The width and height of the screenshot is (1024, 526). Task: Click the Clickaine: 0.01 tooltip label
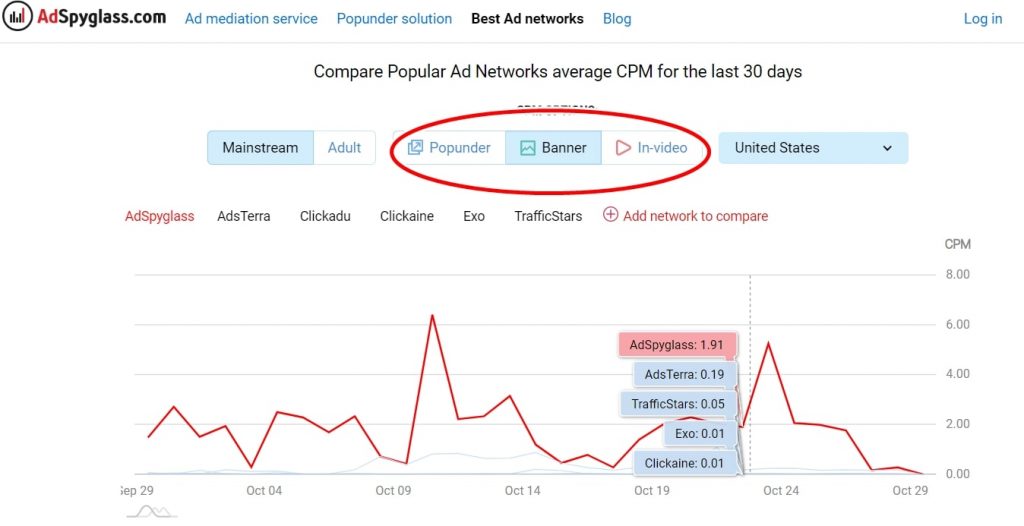coord(684,463)
